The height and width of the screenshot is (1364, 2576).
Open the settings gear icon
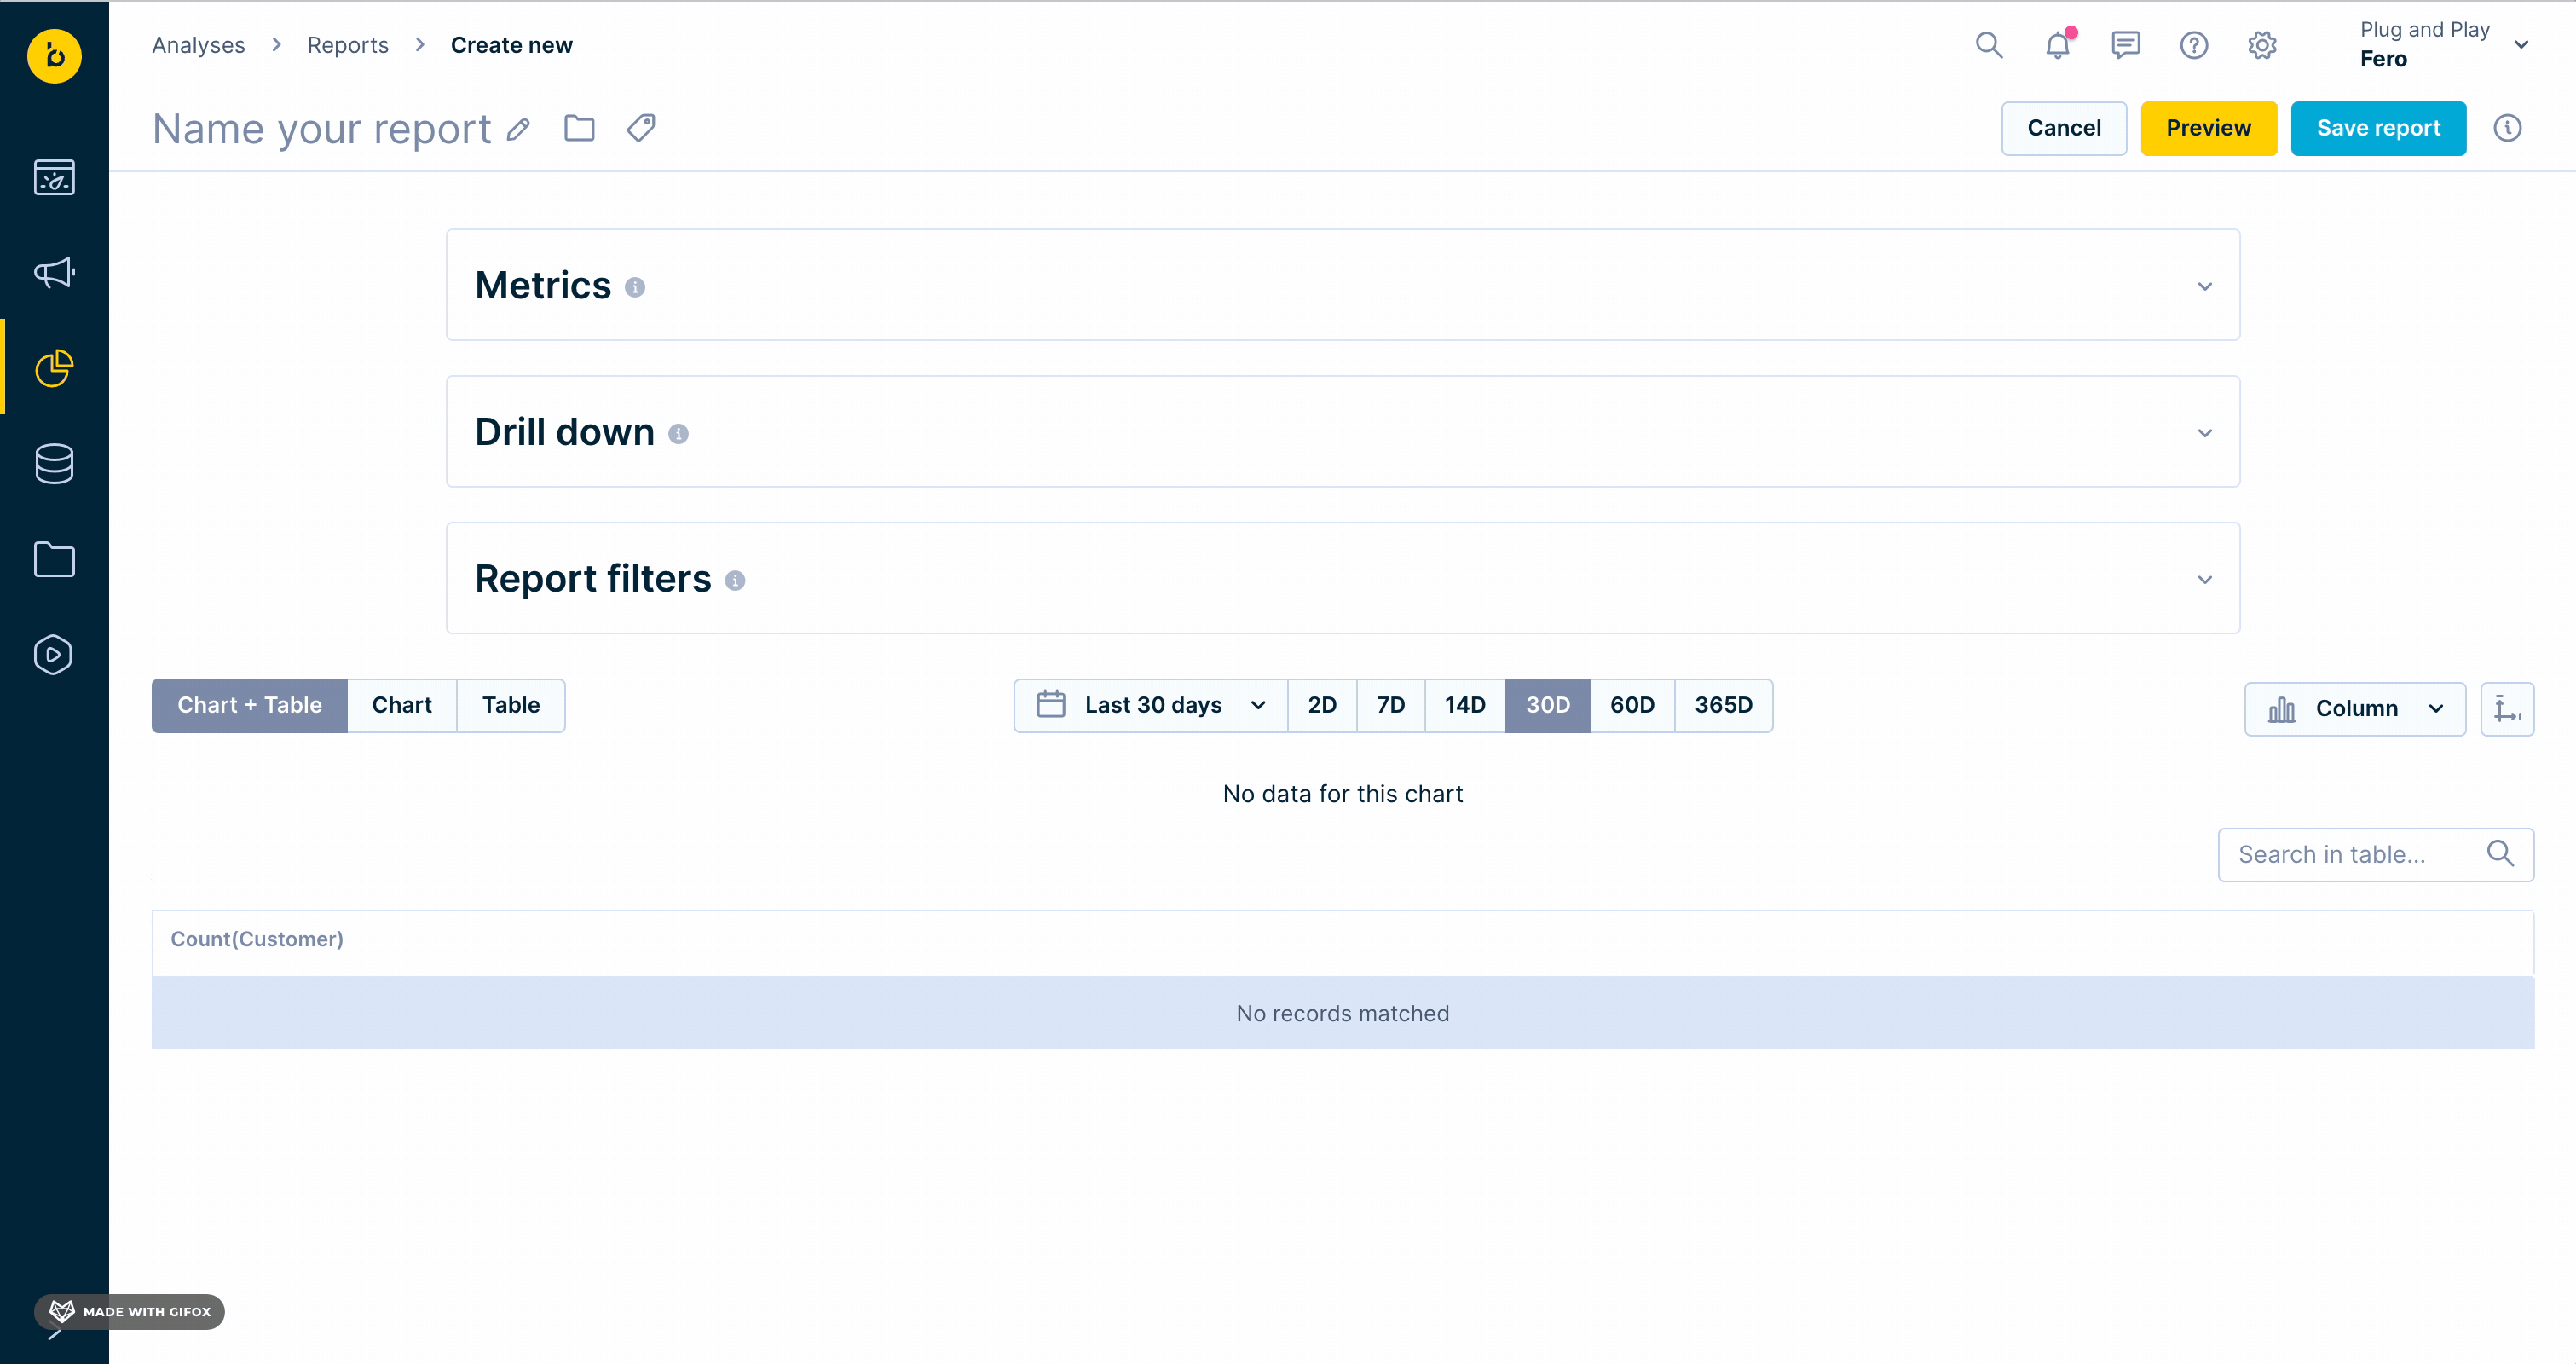(2262, 45)
